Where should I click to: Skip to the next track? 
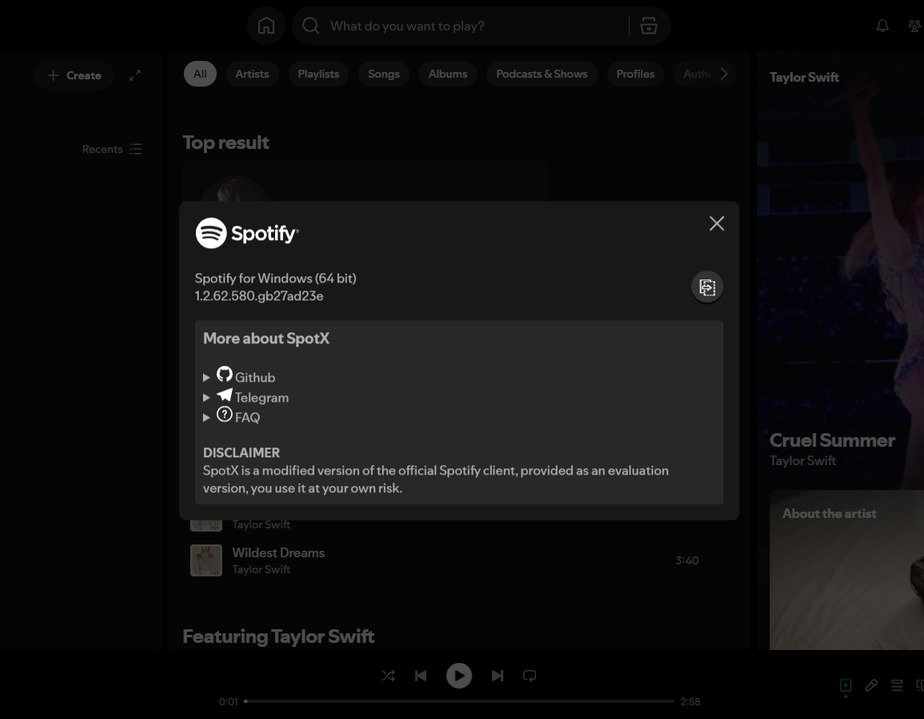tap(497, 676)
